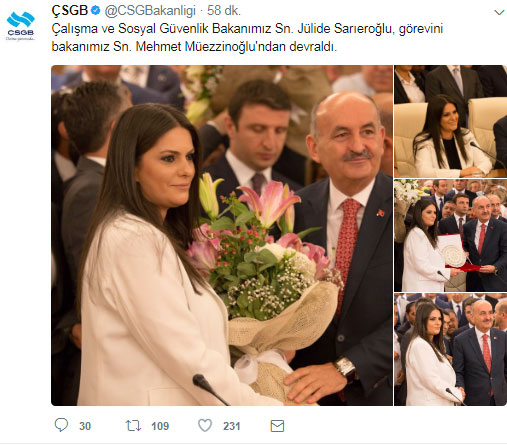
Task: Click the blue verified badge
Action: (96, 10)
